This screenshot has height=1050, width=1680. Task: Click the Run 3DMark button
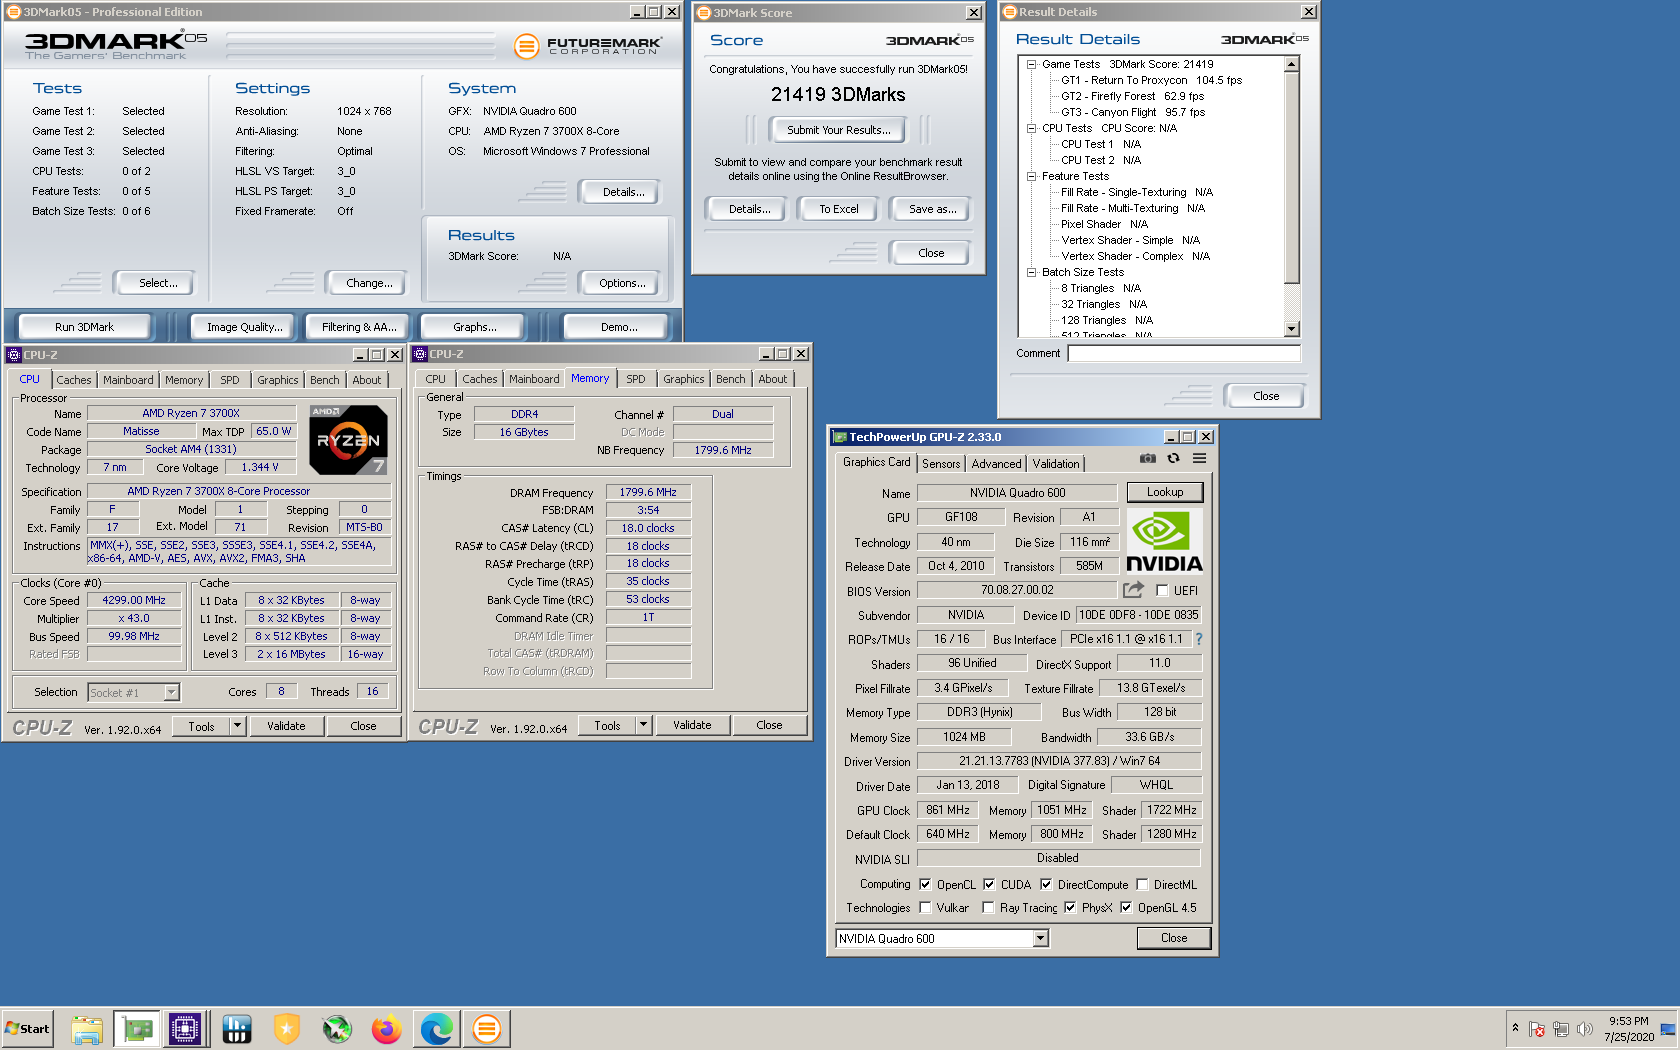(85, 327)
